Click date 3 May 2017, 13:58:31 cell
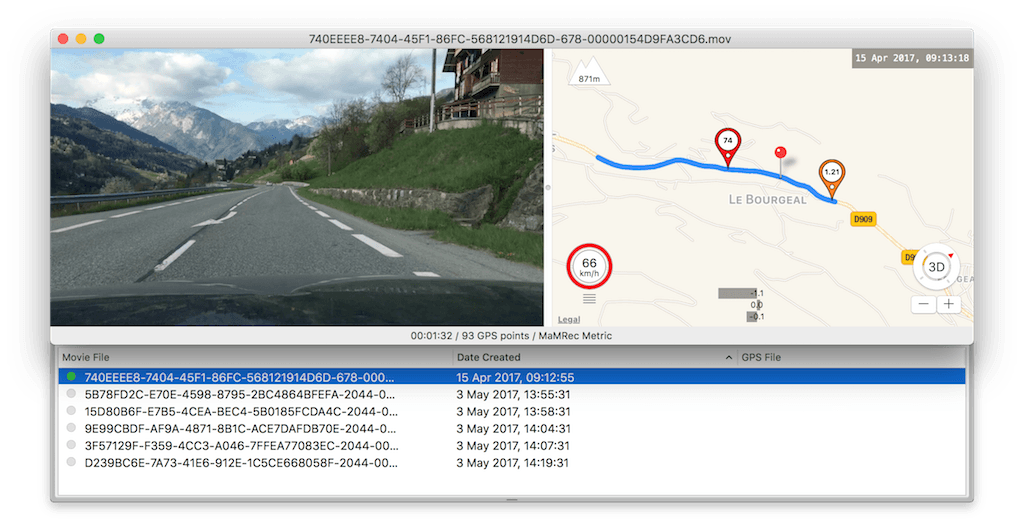Screen dimensions: 1024x521 (x=513, y=411)
